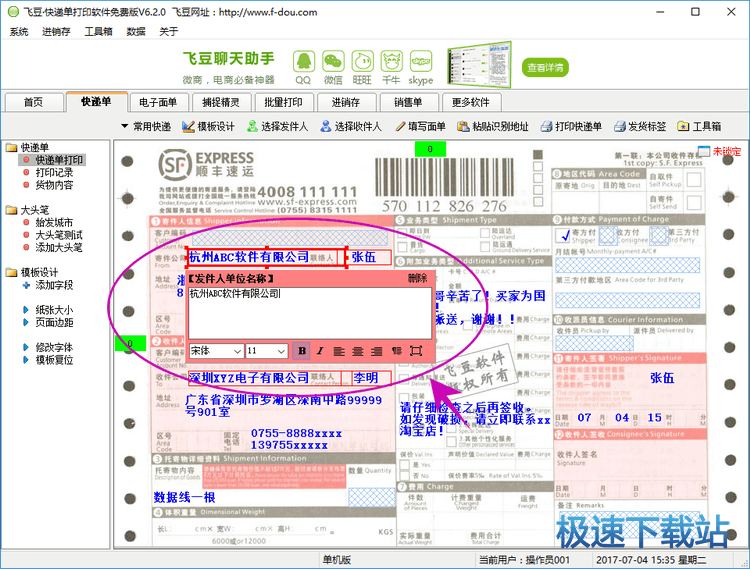Open the 千牛 icon
This screenshot has height=569, width=750.
click(x=392, y=62)
